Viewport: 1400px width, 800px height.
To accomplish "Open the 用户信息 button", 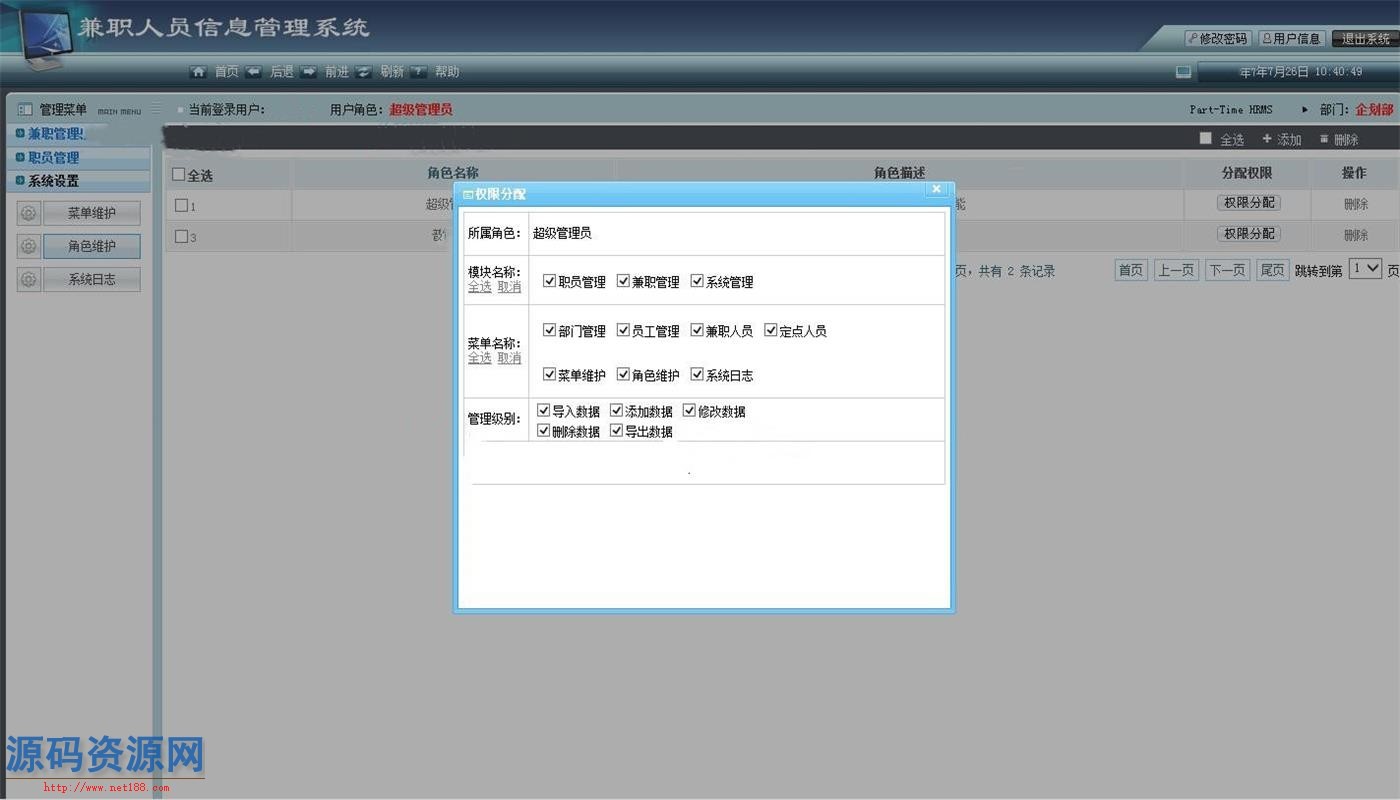I will [1291, 39].
